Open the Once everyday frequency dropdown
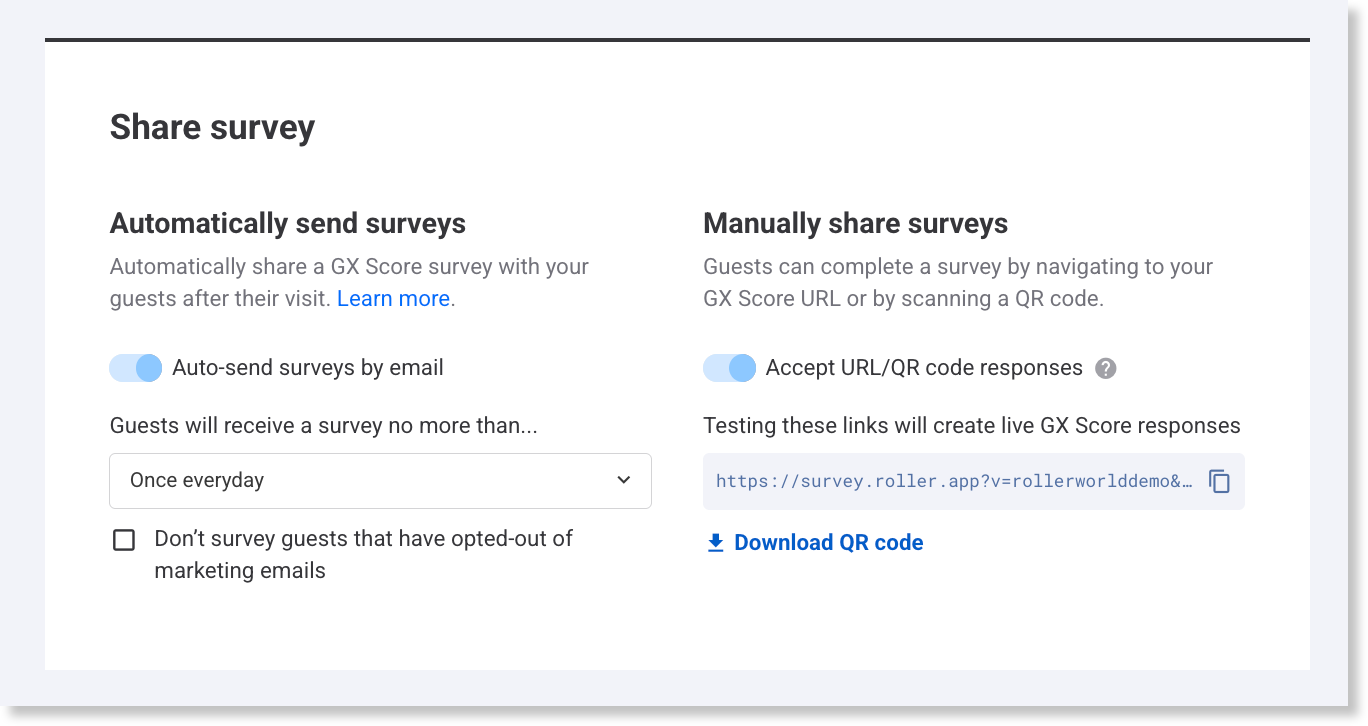The height and width of the screenshot is (726, 1368). click(x=380, y=480)
